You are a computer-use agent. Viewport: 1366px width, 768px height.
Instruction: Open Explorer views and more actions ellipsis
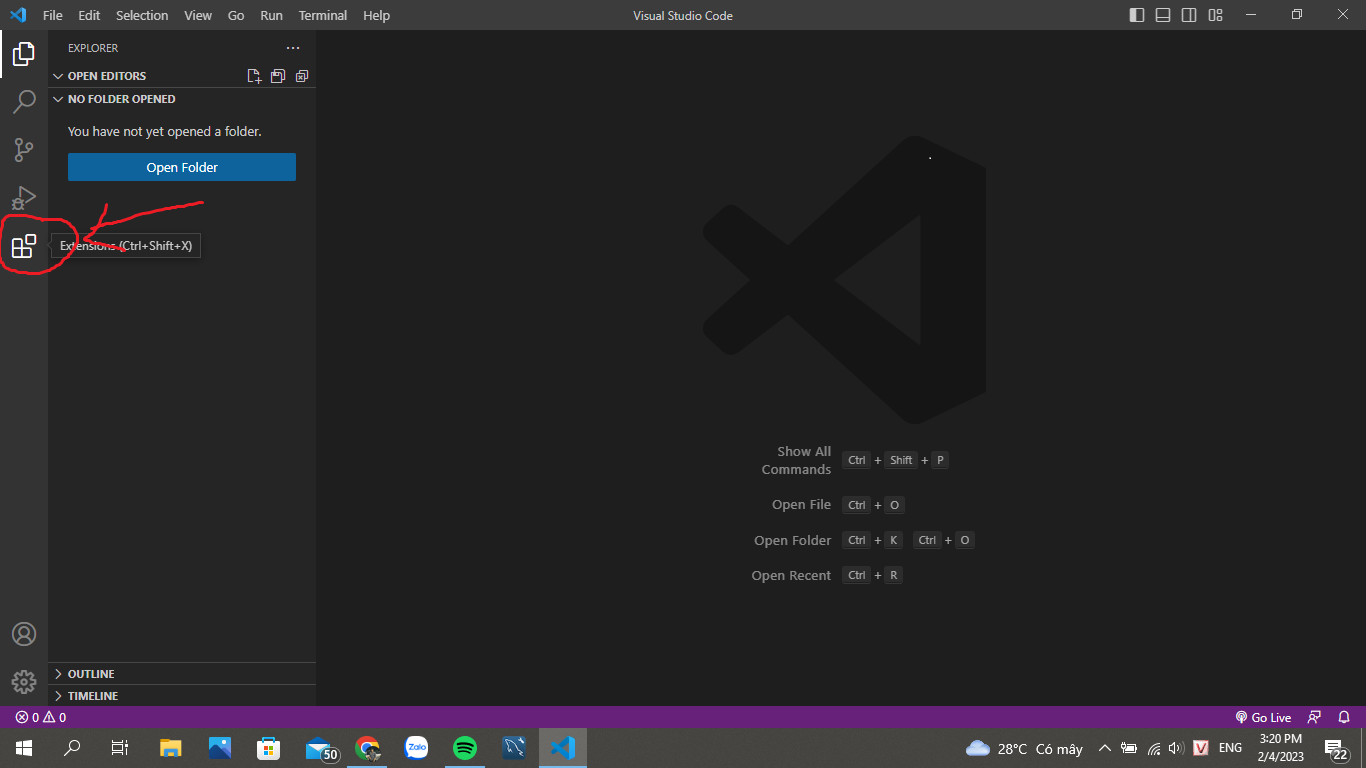coord(293,48)
